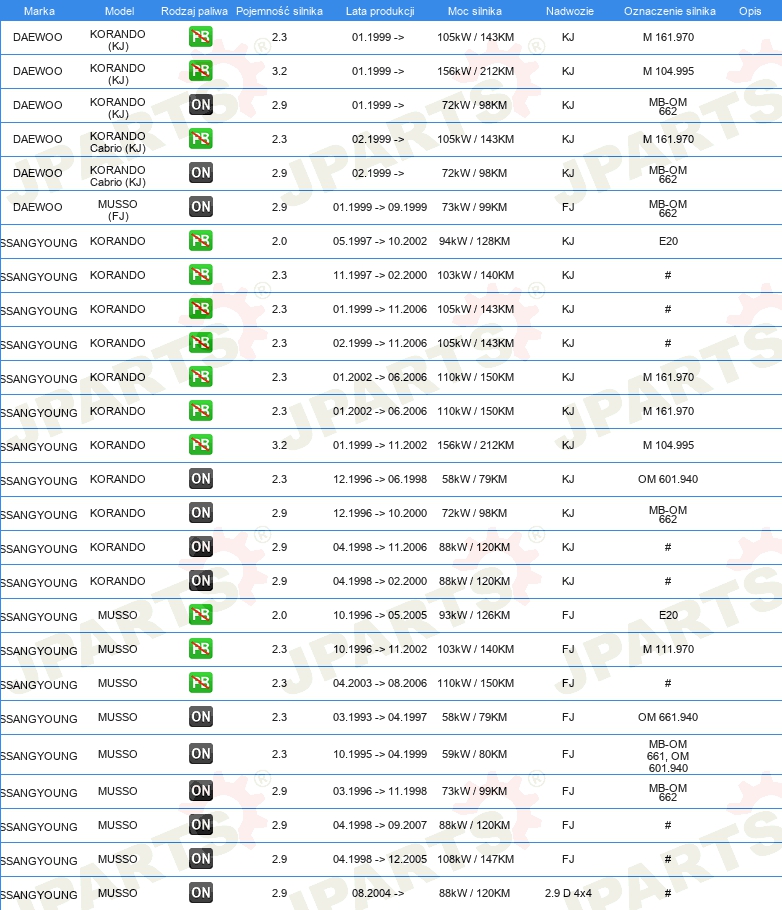782x910 pixels.
Task: Click petrol icon for Korando 01.1999 -> 11.2006
Action: pyautogui.click(x=201, y=309)
